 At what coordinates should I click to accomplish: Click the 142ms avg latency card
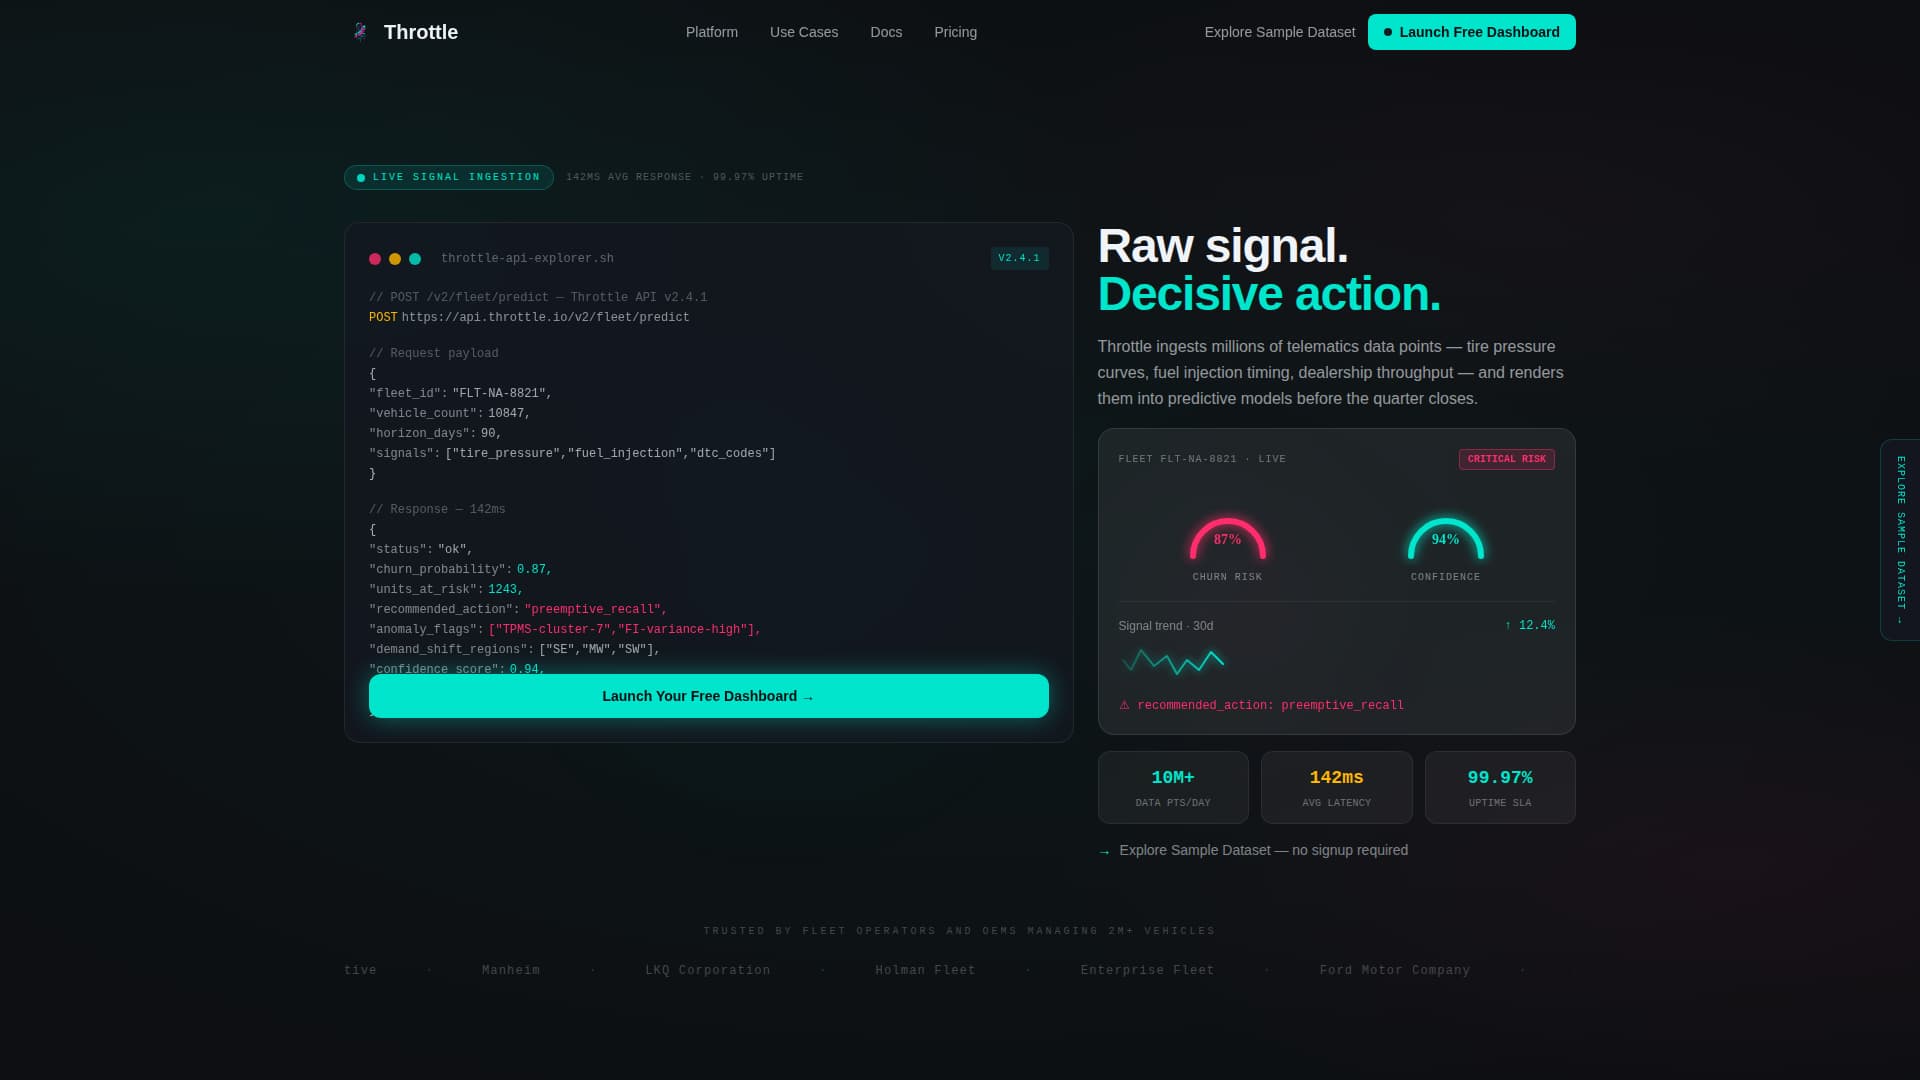(x=1336, y=788)
